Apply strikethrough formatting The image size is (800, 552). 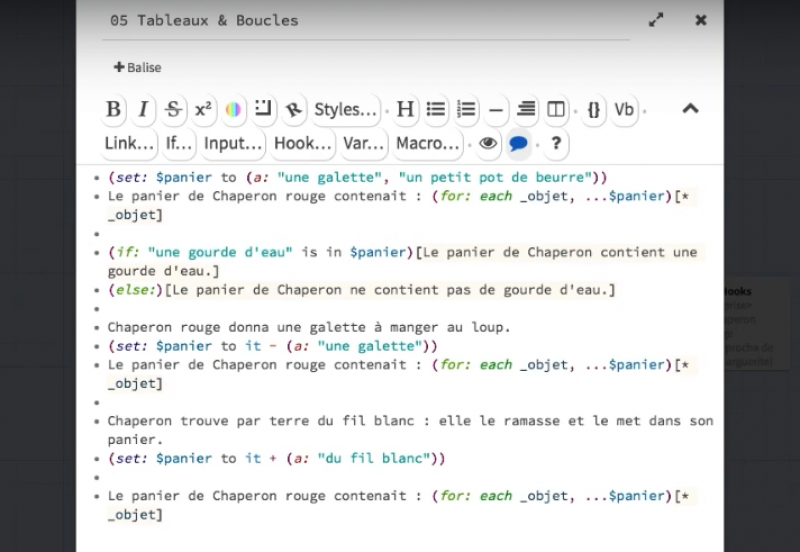(173, 110)
